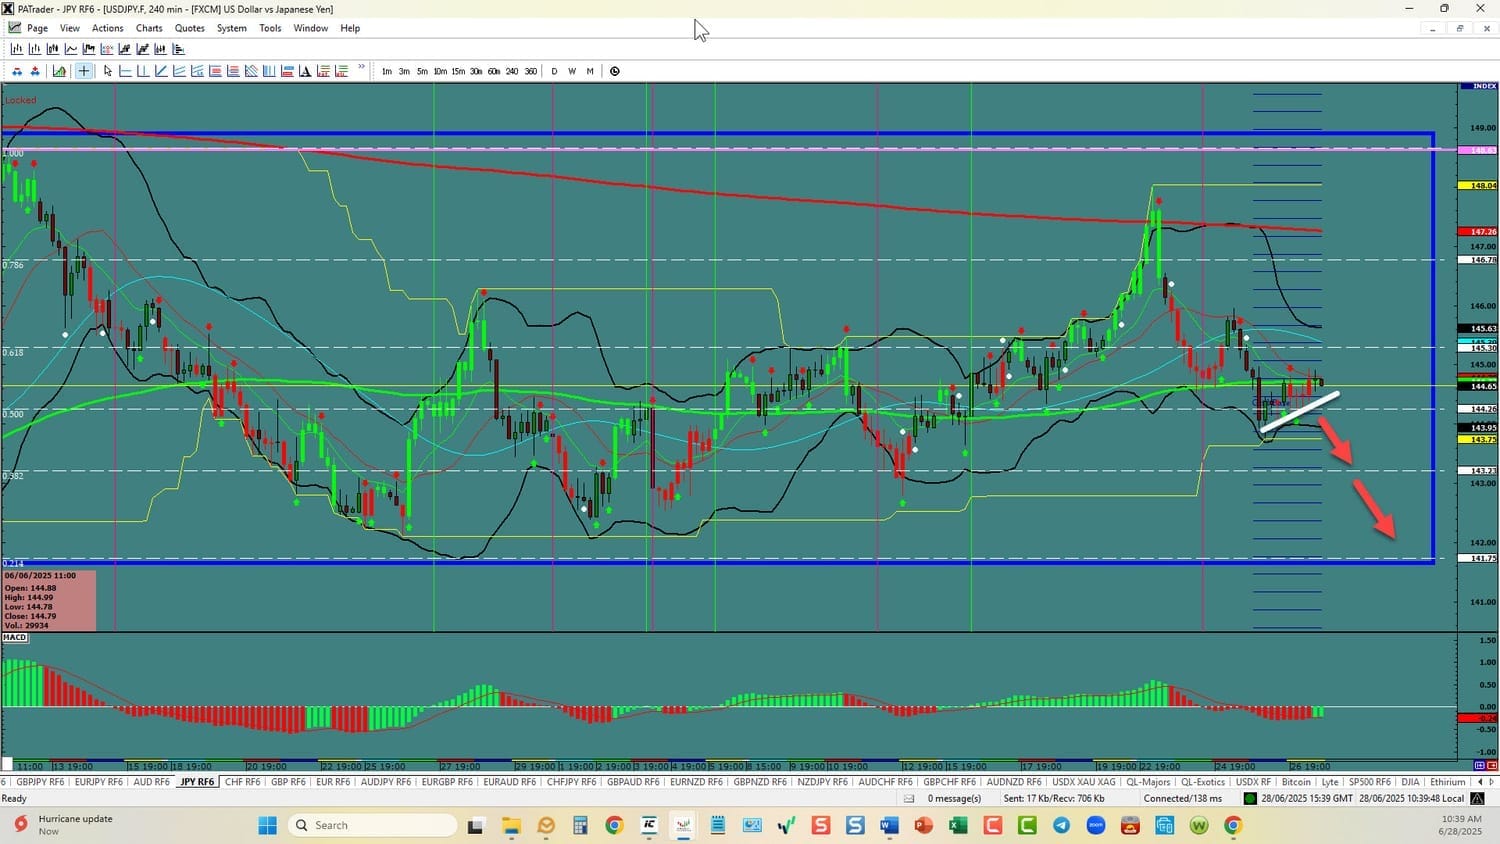Viewport: 1500px width, 844px height.
Task: Click the green connection status icon
Action: (x=1250, y=798)
